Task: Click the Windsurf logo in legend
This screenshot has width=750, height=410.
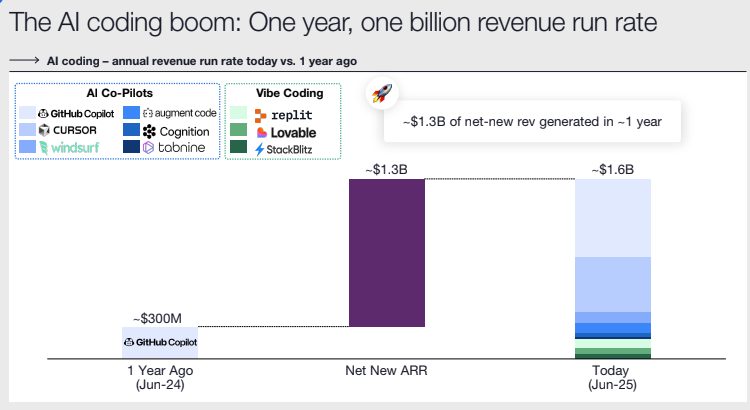Action: pyautogui.click(x=69, y=147)
